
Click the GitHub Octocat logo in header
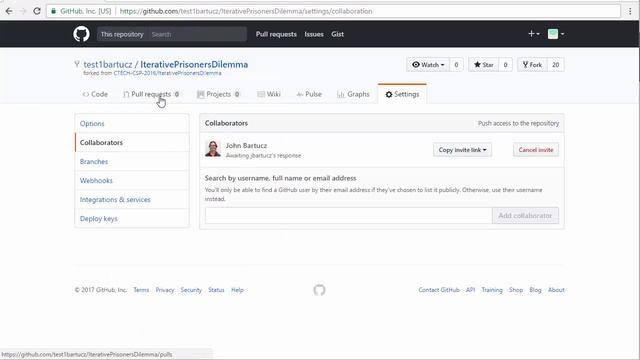pyautogui.click(x=81, y=34)
